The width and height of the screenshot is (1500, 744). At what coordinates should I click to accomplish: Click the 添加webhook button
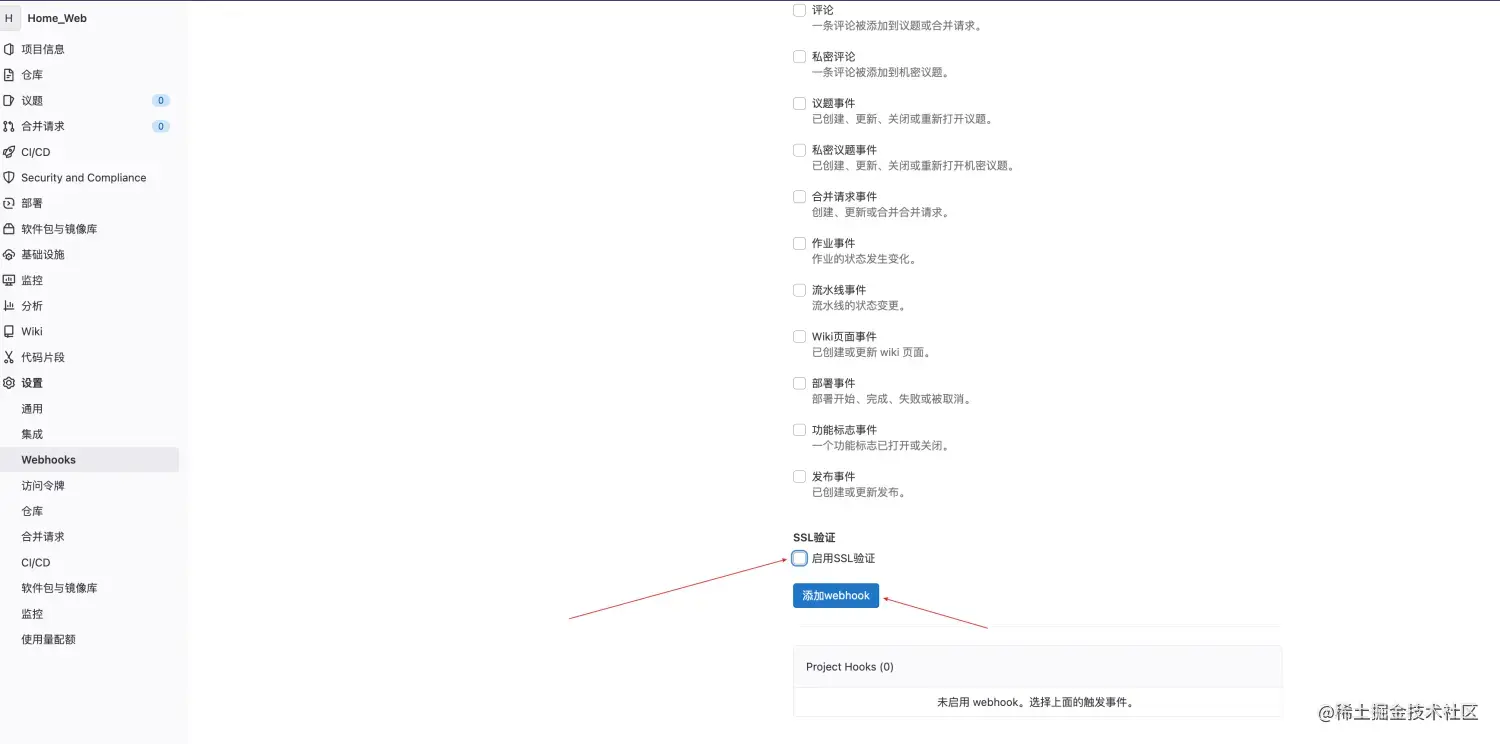coord(836,595)
